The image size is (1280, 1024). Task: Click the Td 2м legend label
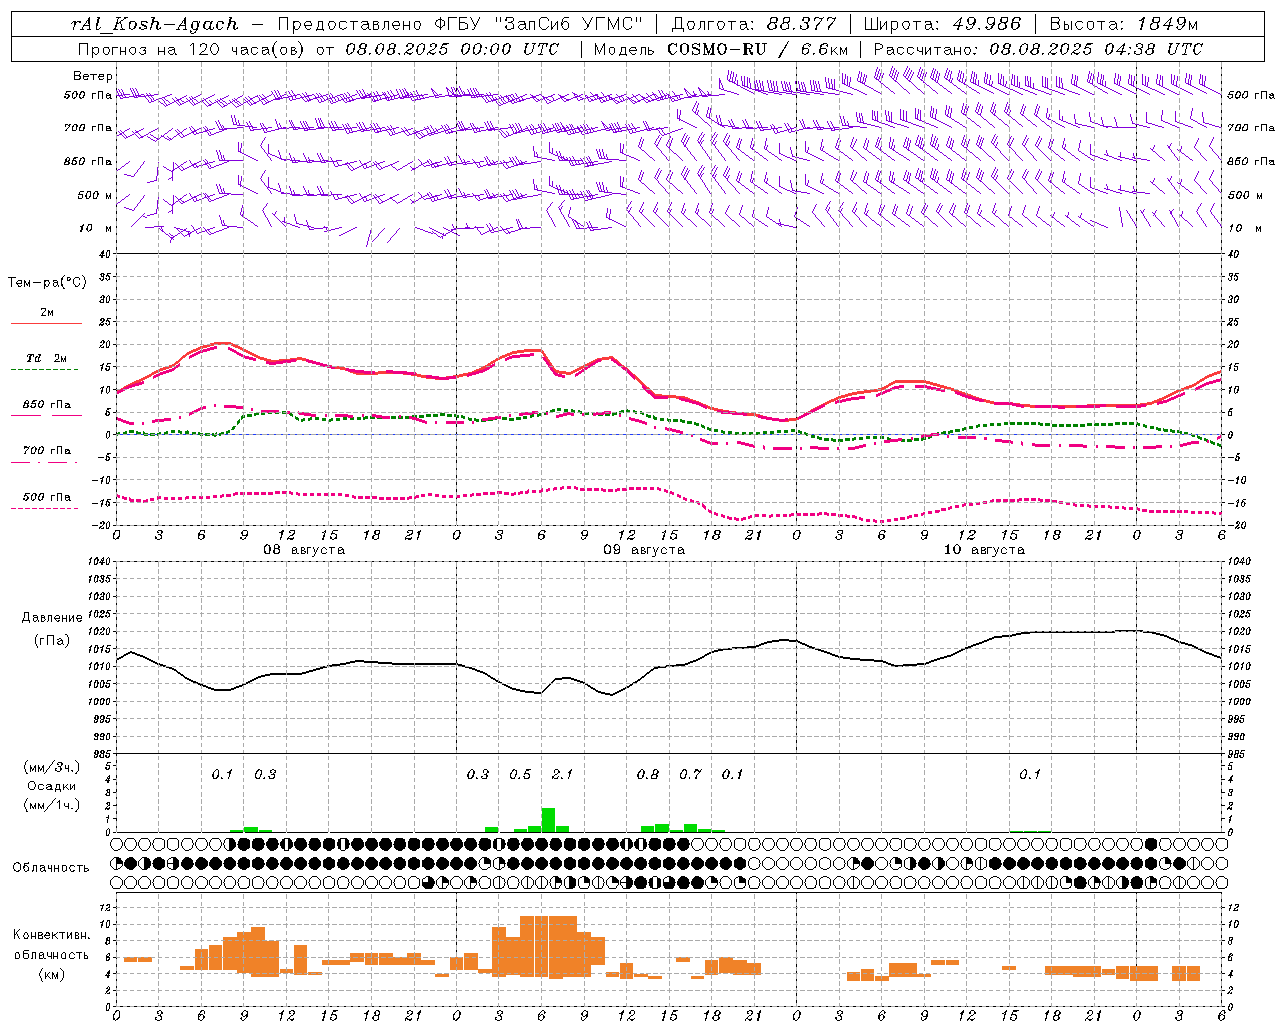pos(46,358)
